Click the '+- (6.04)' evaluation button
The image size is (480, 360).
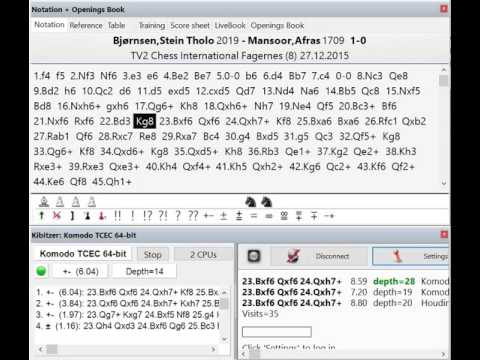[x=81, y=272]
